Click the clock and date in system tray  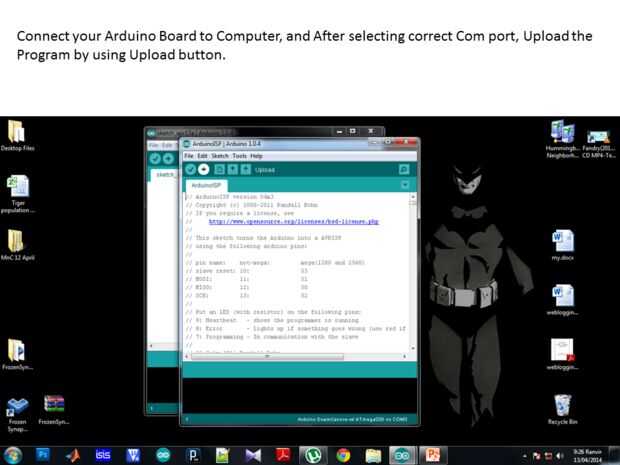click(588, 456)
